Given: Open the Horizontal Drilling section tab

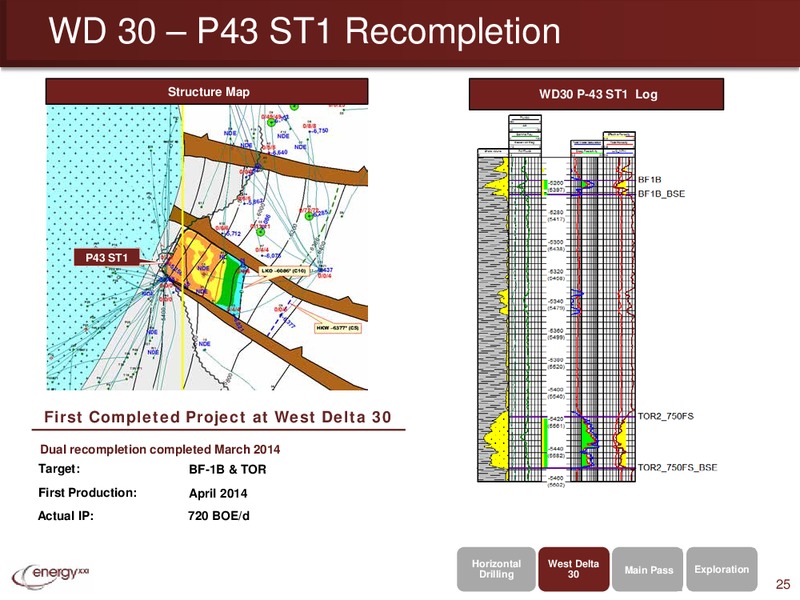Looking at the screenshot, I should tap(496, 569).
